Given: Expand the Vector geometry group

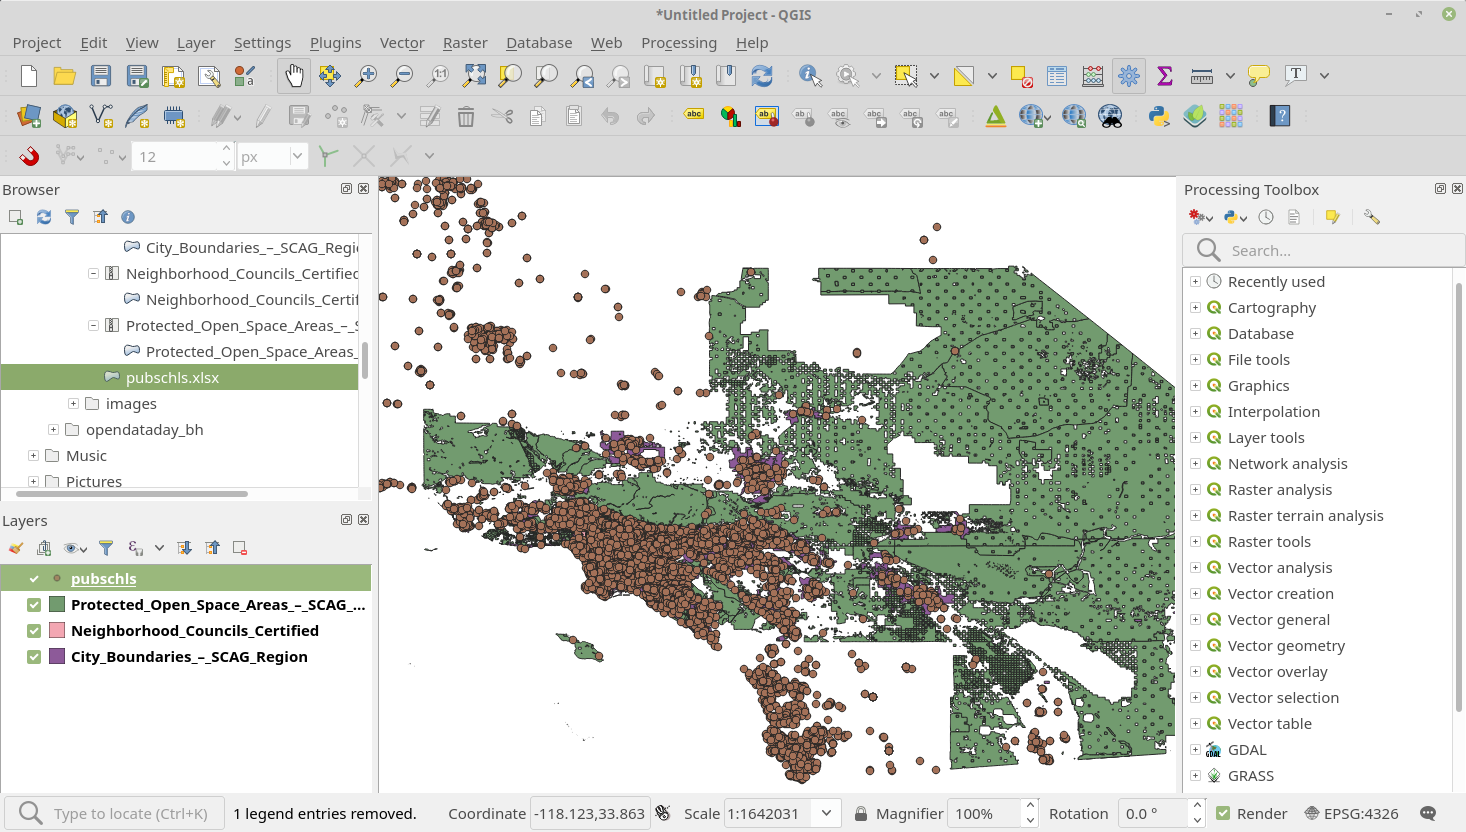Looking at the screenshot, I should point(1195,646).
